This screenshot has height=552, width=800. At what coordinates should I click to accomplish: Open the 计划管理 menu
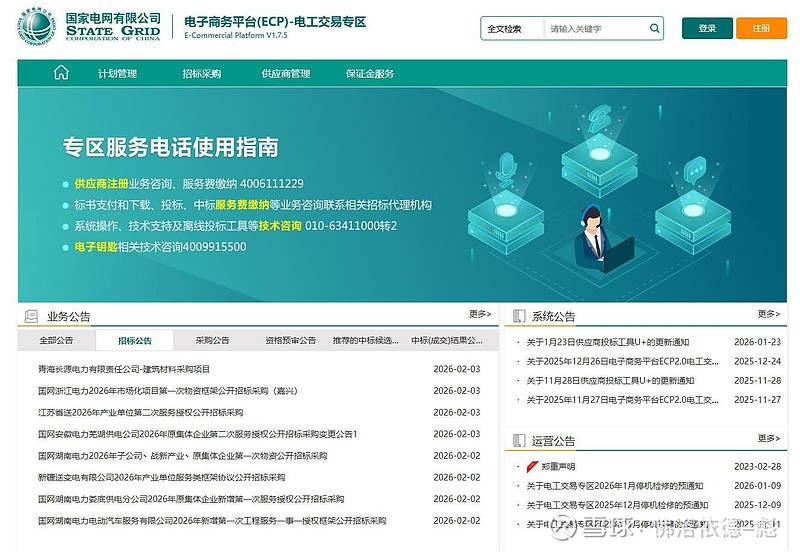117,73
